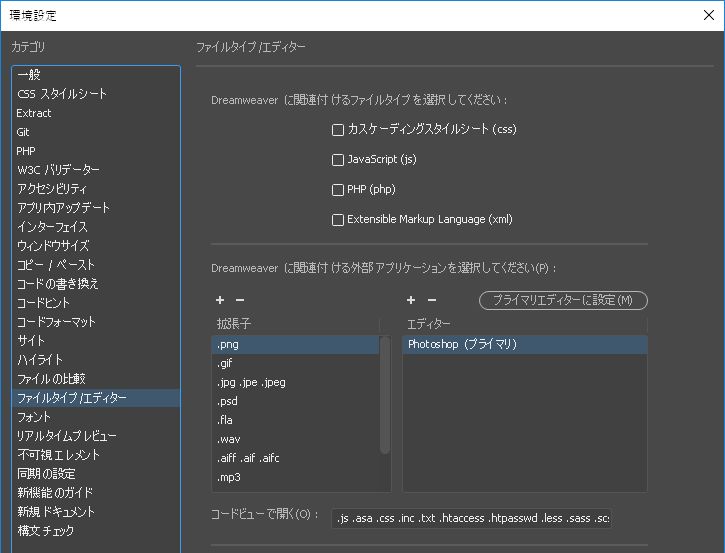The image size is (725, 553).
Task: Click the プライマリエディターに設定 button
Action: tap(563, 301)
